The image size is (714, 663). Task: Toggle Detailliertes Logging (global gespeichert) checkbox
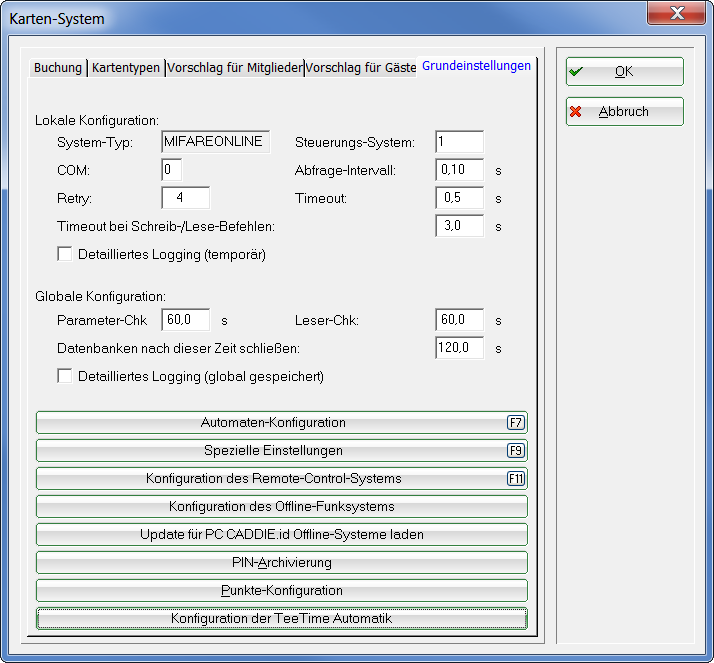65,377
